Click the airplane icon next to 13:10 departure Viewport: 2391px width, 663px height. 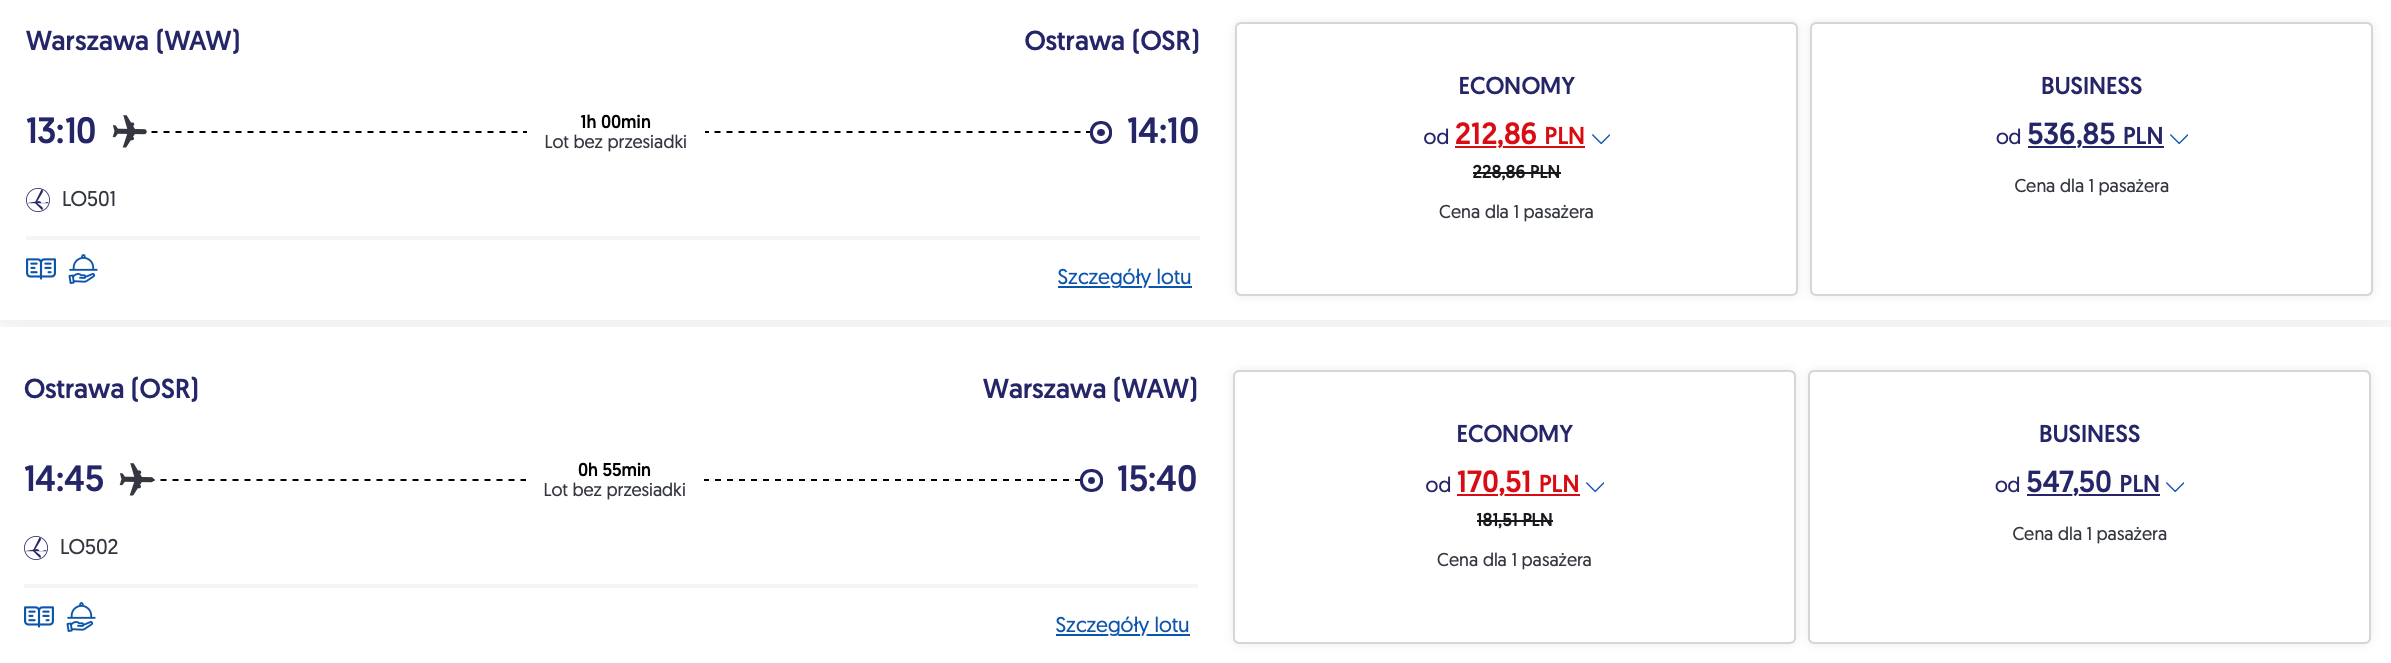[129, 131]
